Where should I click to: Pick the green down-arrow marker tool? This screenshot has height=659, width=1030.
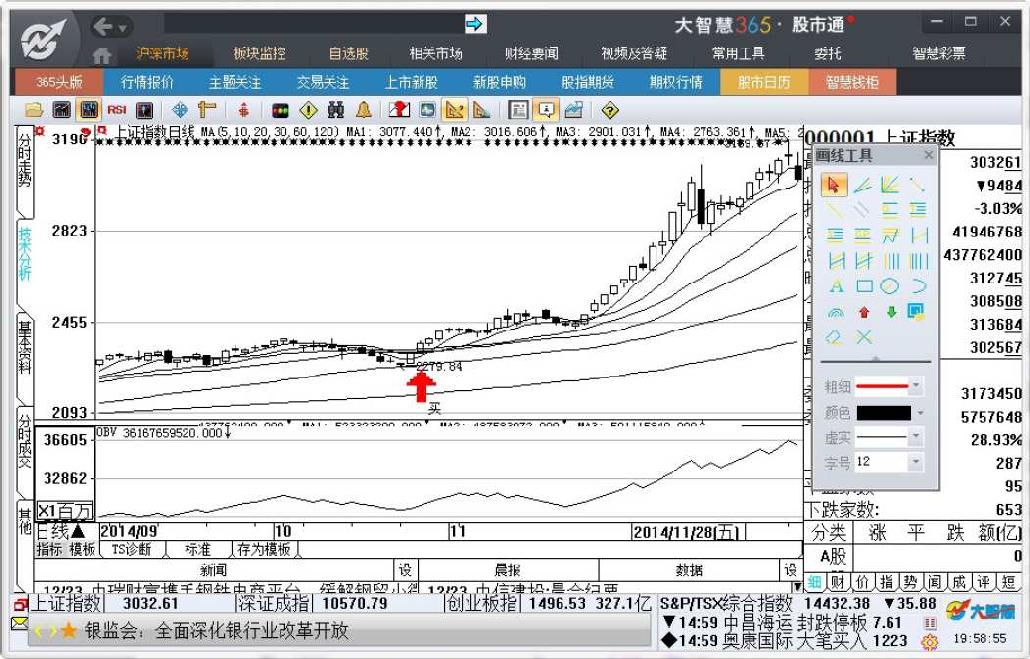click(x=891, y=311)
